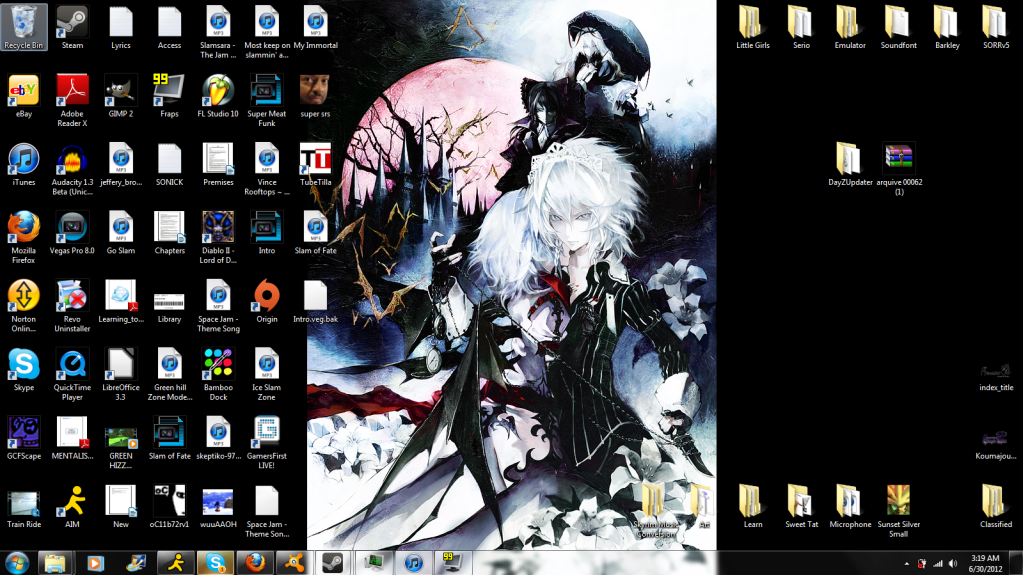
Task: Open the QuickTime Player shortcut
Action: click(x=72, y=374)
